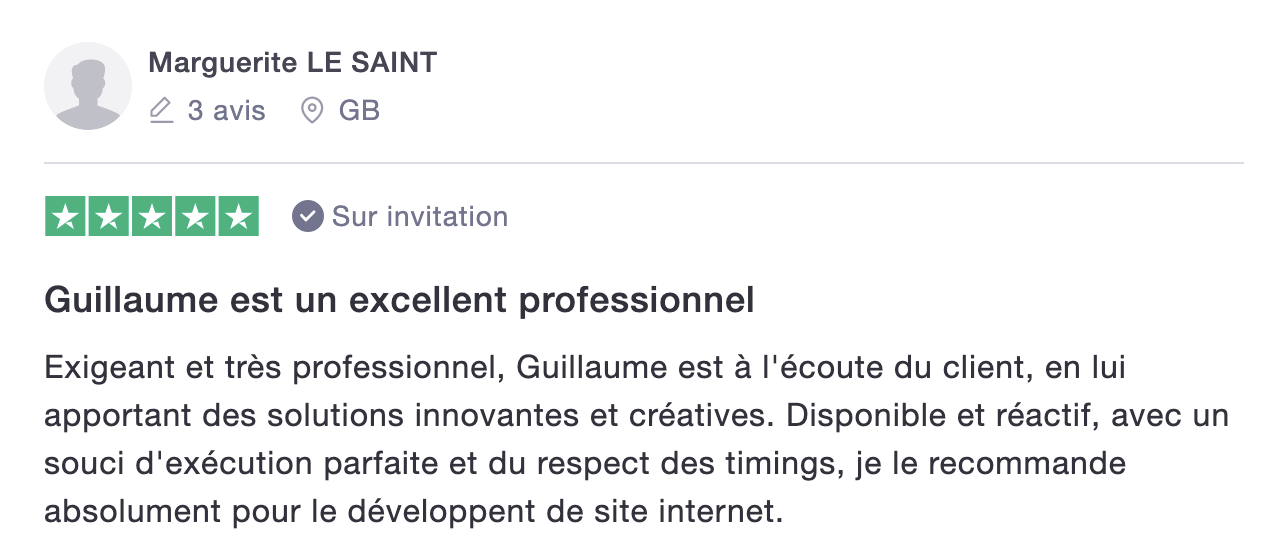Click the "GB" country label

pyautogui.click(x=360, y=110)
